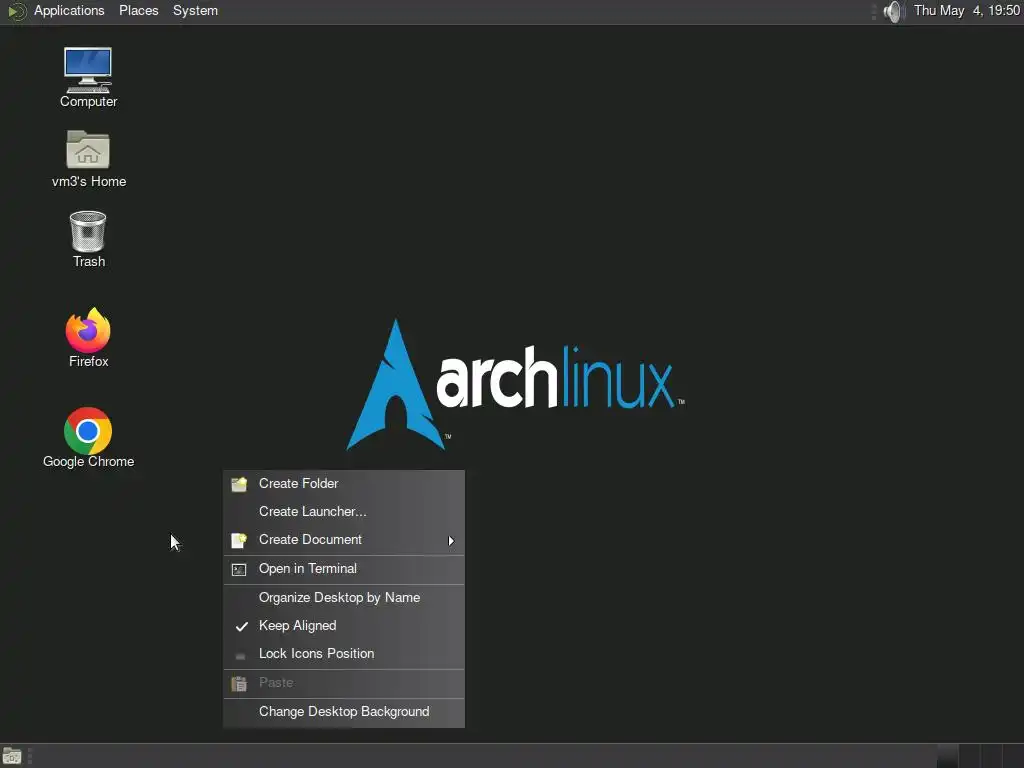The height and width of the screenshot is (768, 1024).
Task: Open the Applications menu
Action: (69, 10)
